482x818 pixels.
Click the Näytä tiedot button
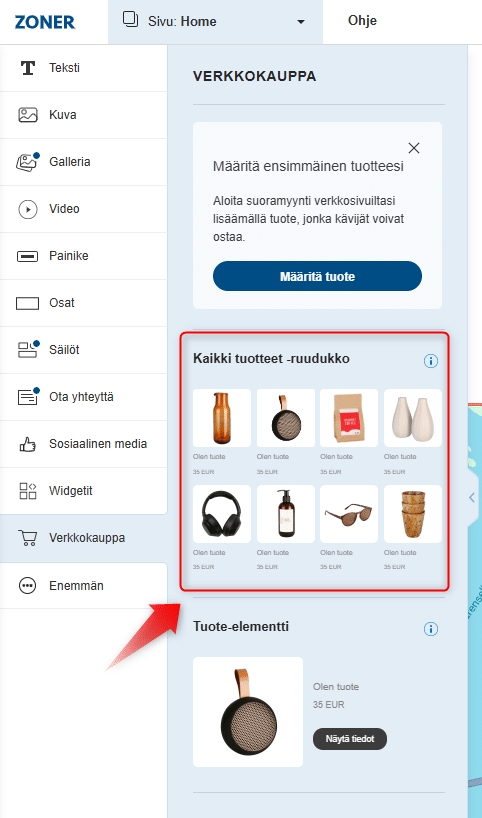click(x=350, y=739)
